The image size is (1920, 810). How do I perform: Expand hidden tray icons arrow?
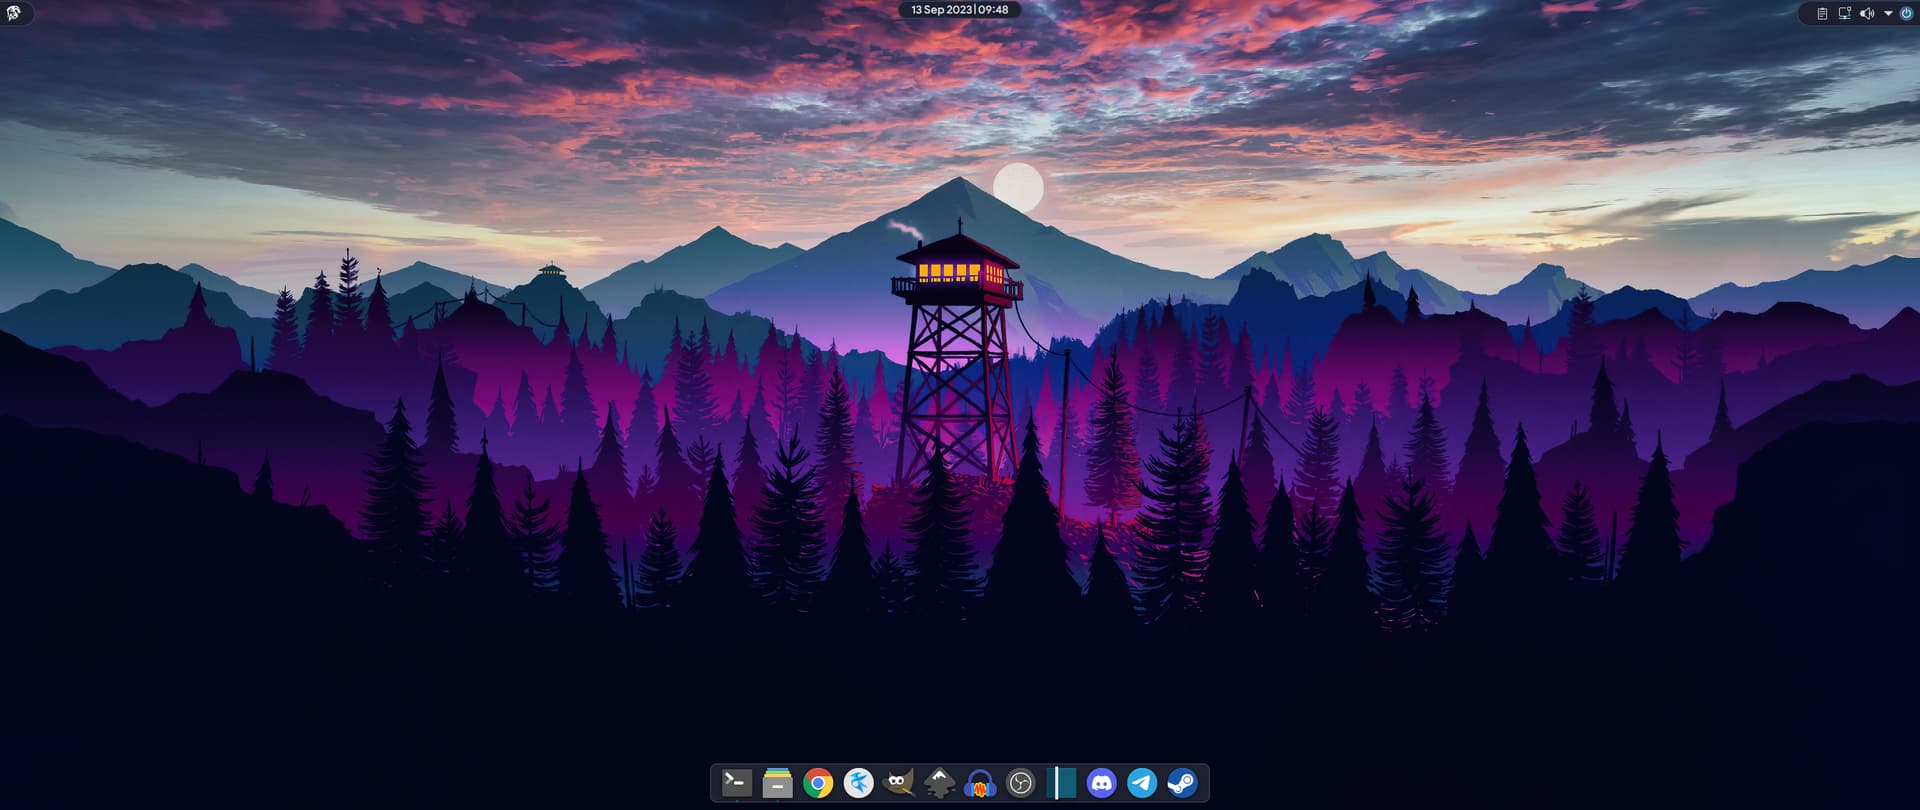point(1888,13)
